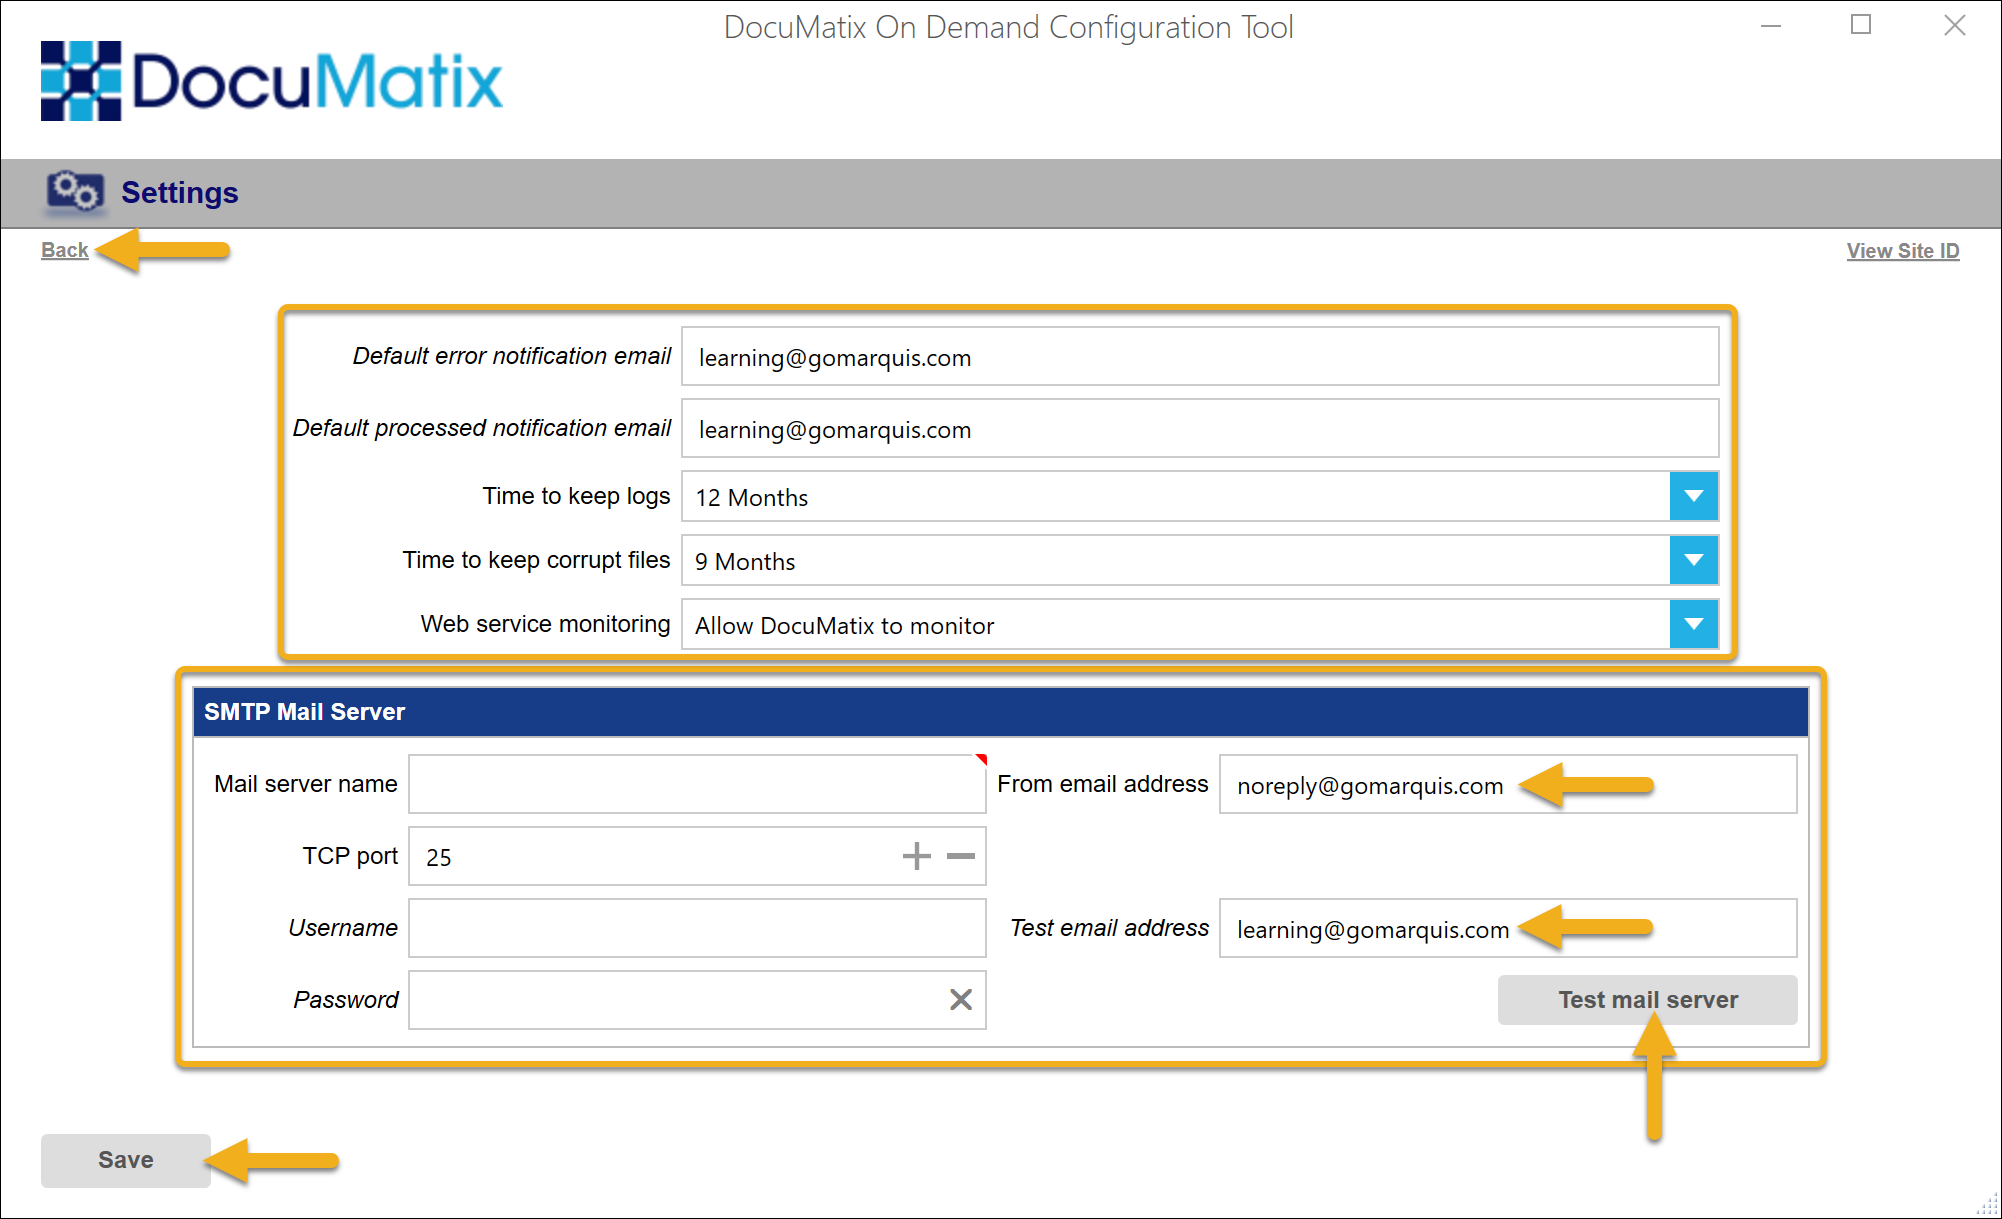Go Back to the previous screen

click(x=64, y=250)
